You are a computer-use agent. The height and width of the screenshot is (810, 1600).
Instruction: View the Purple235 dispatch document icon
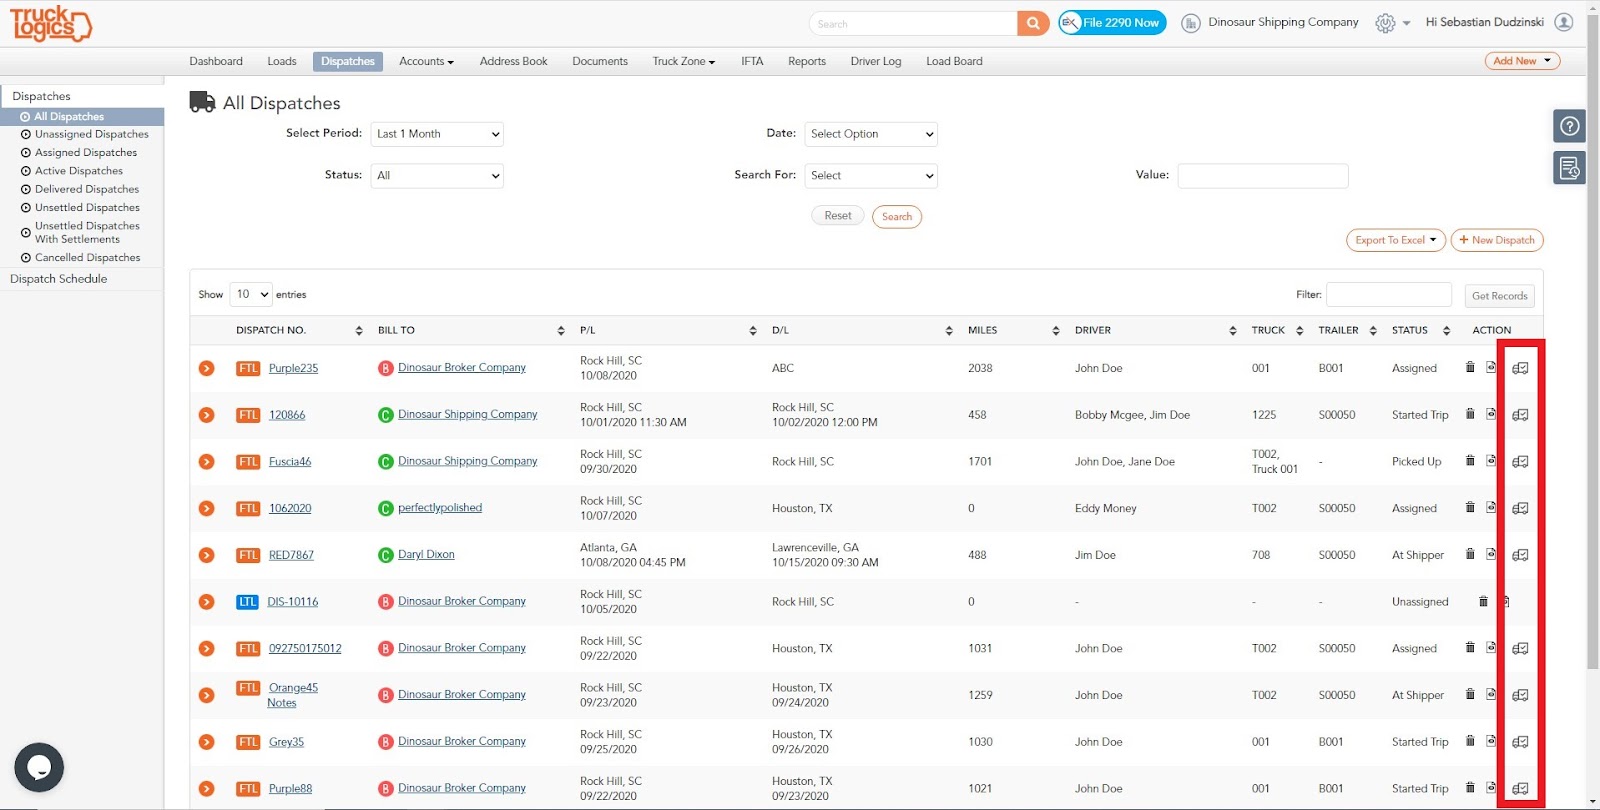pos(1491,367)
